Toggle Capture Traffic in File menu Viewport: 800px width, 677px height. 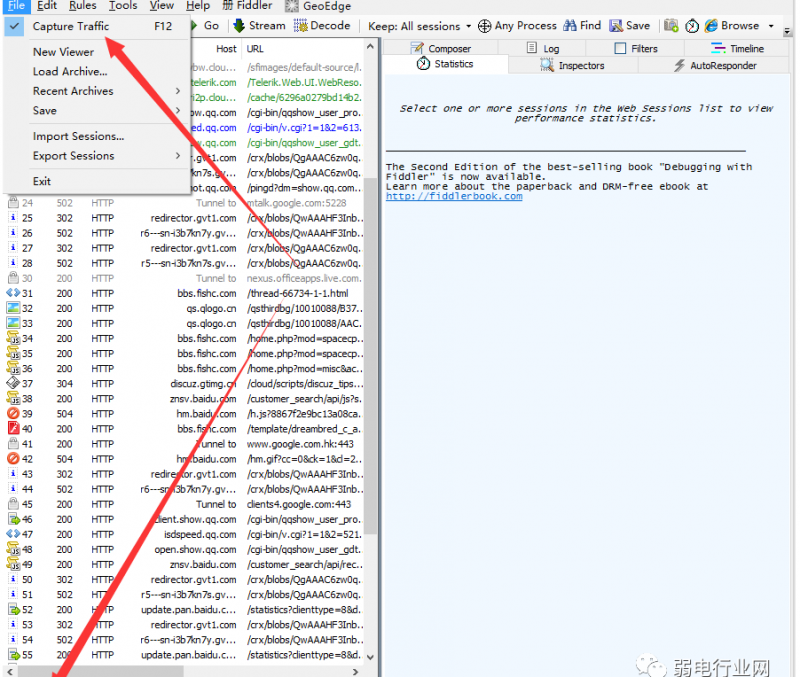click(71, 26)
